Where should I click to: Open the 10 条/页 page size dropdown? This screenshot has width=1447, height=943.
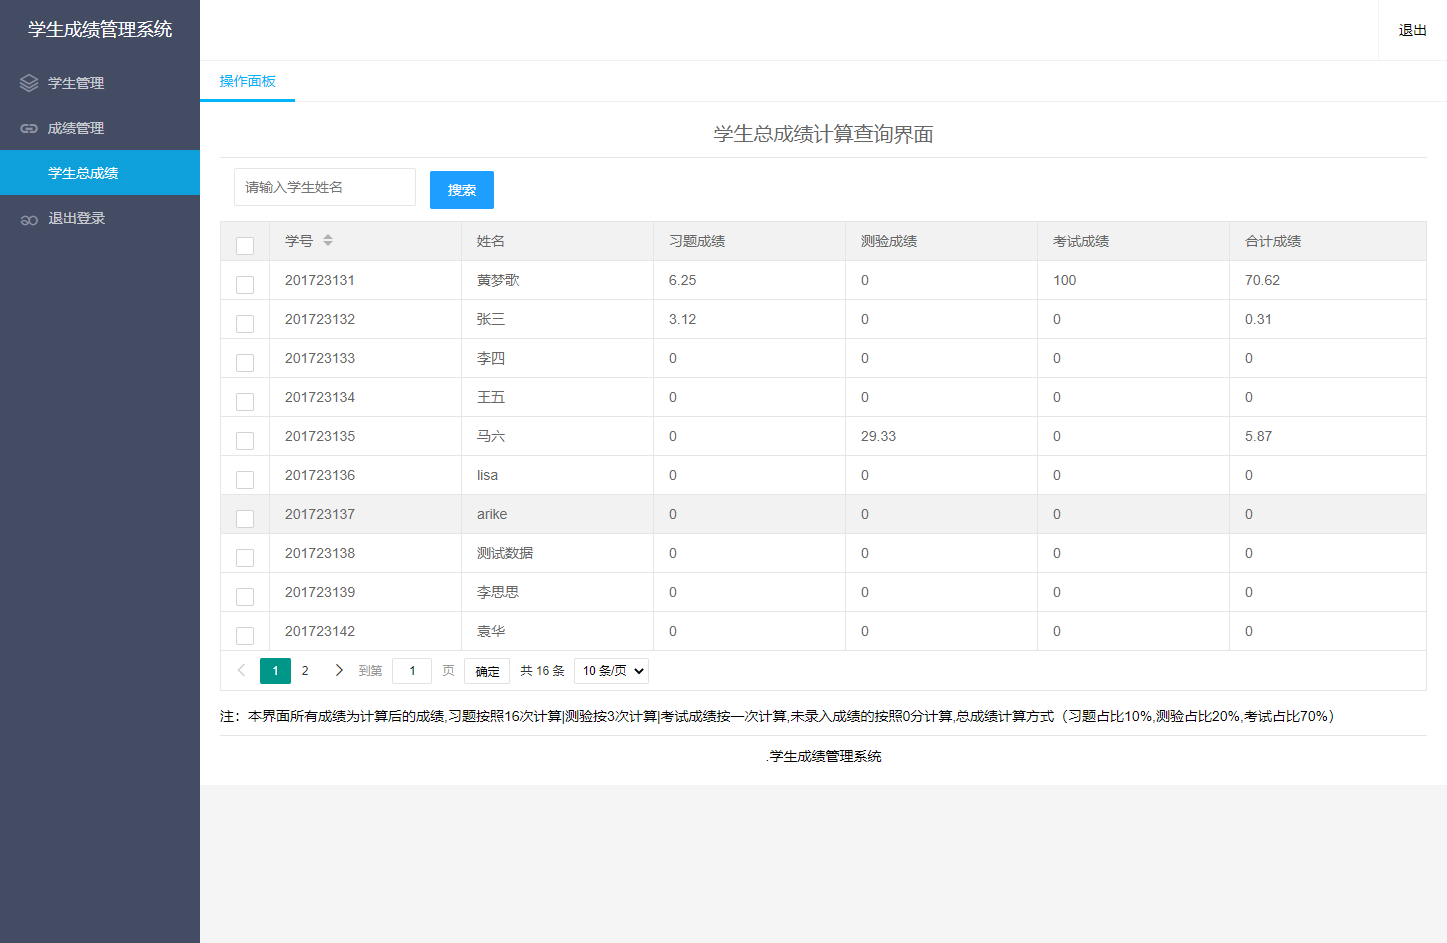coord(612,671)
